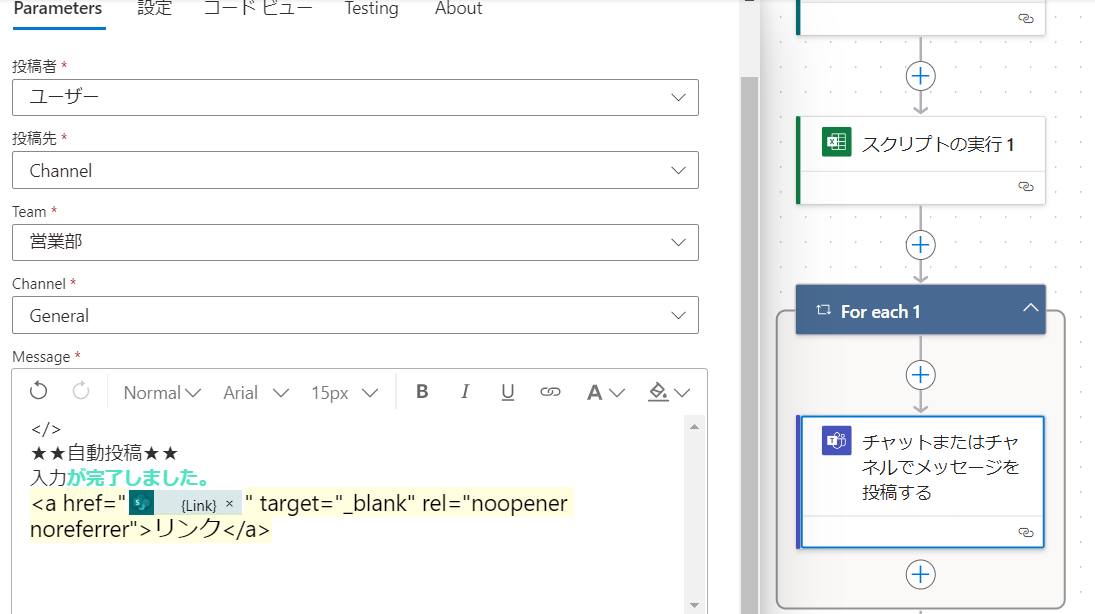Screen dimensions: 1095x614
Task: Add a step below the Teams message action
Action: (920, 575)
